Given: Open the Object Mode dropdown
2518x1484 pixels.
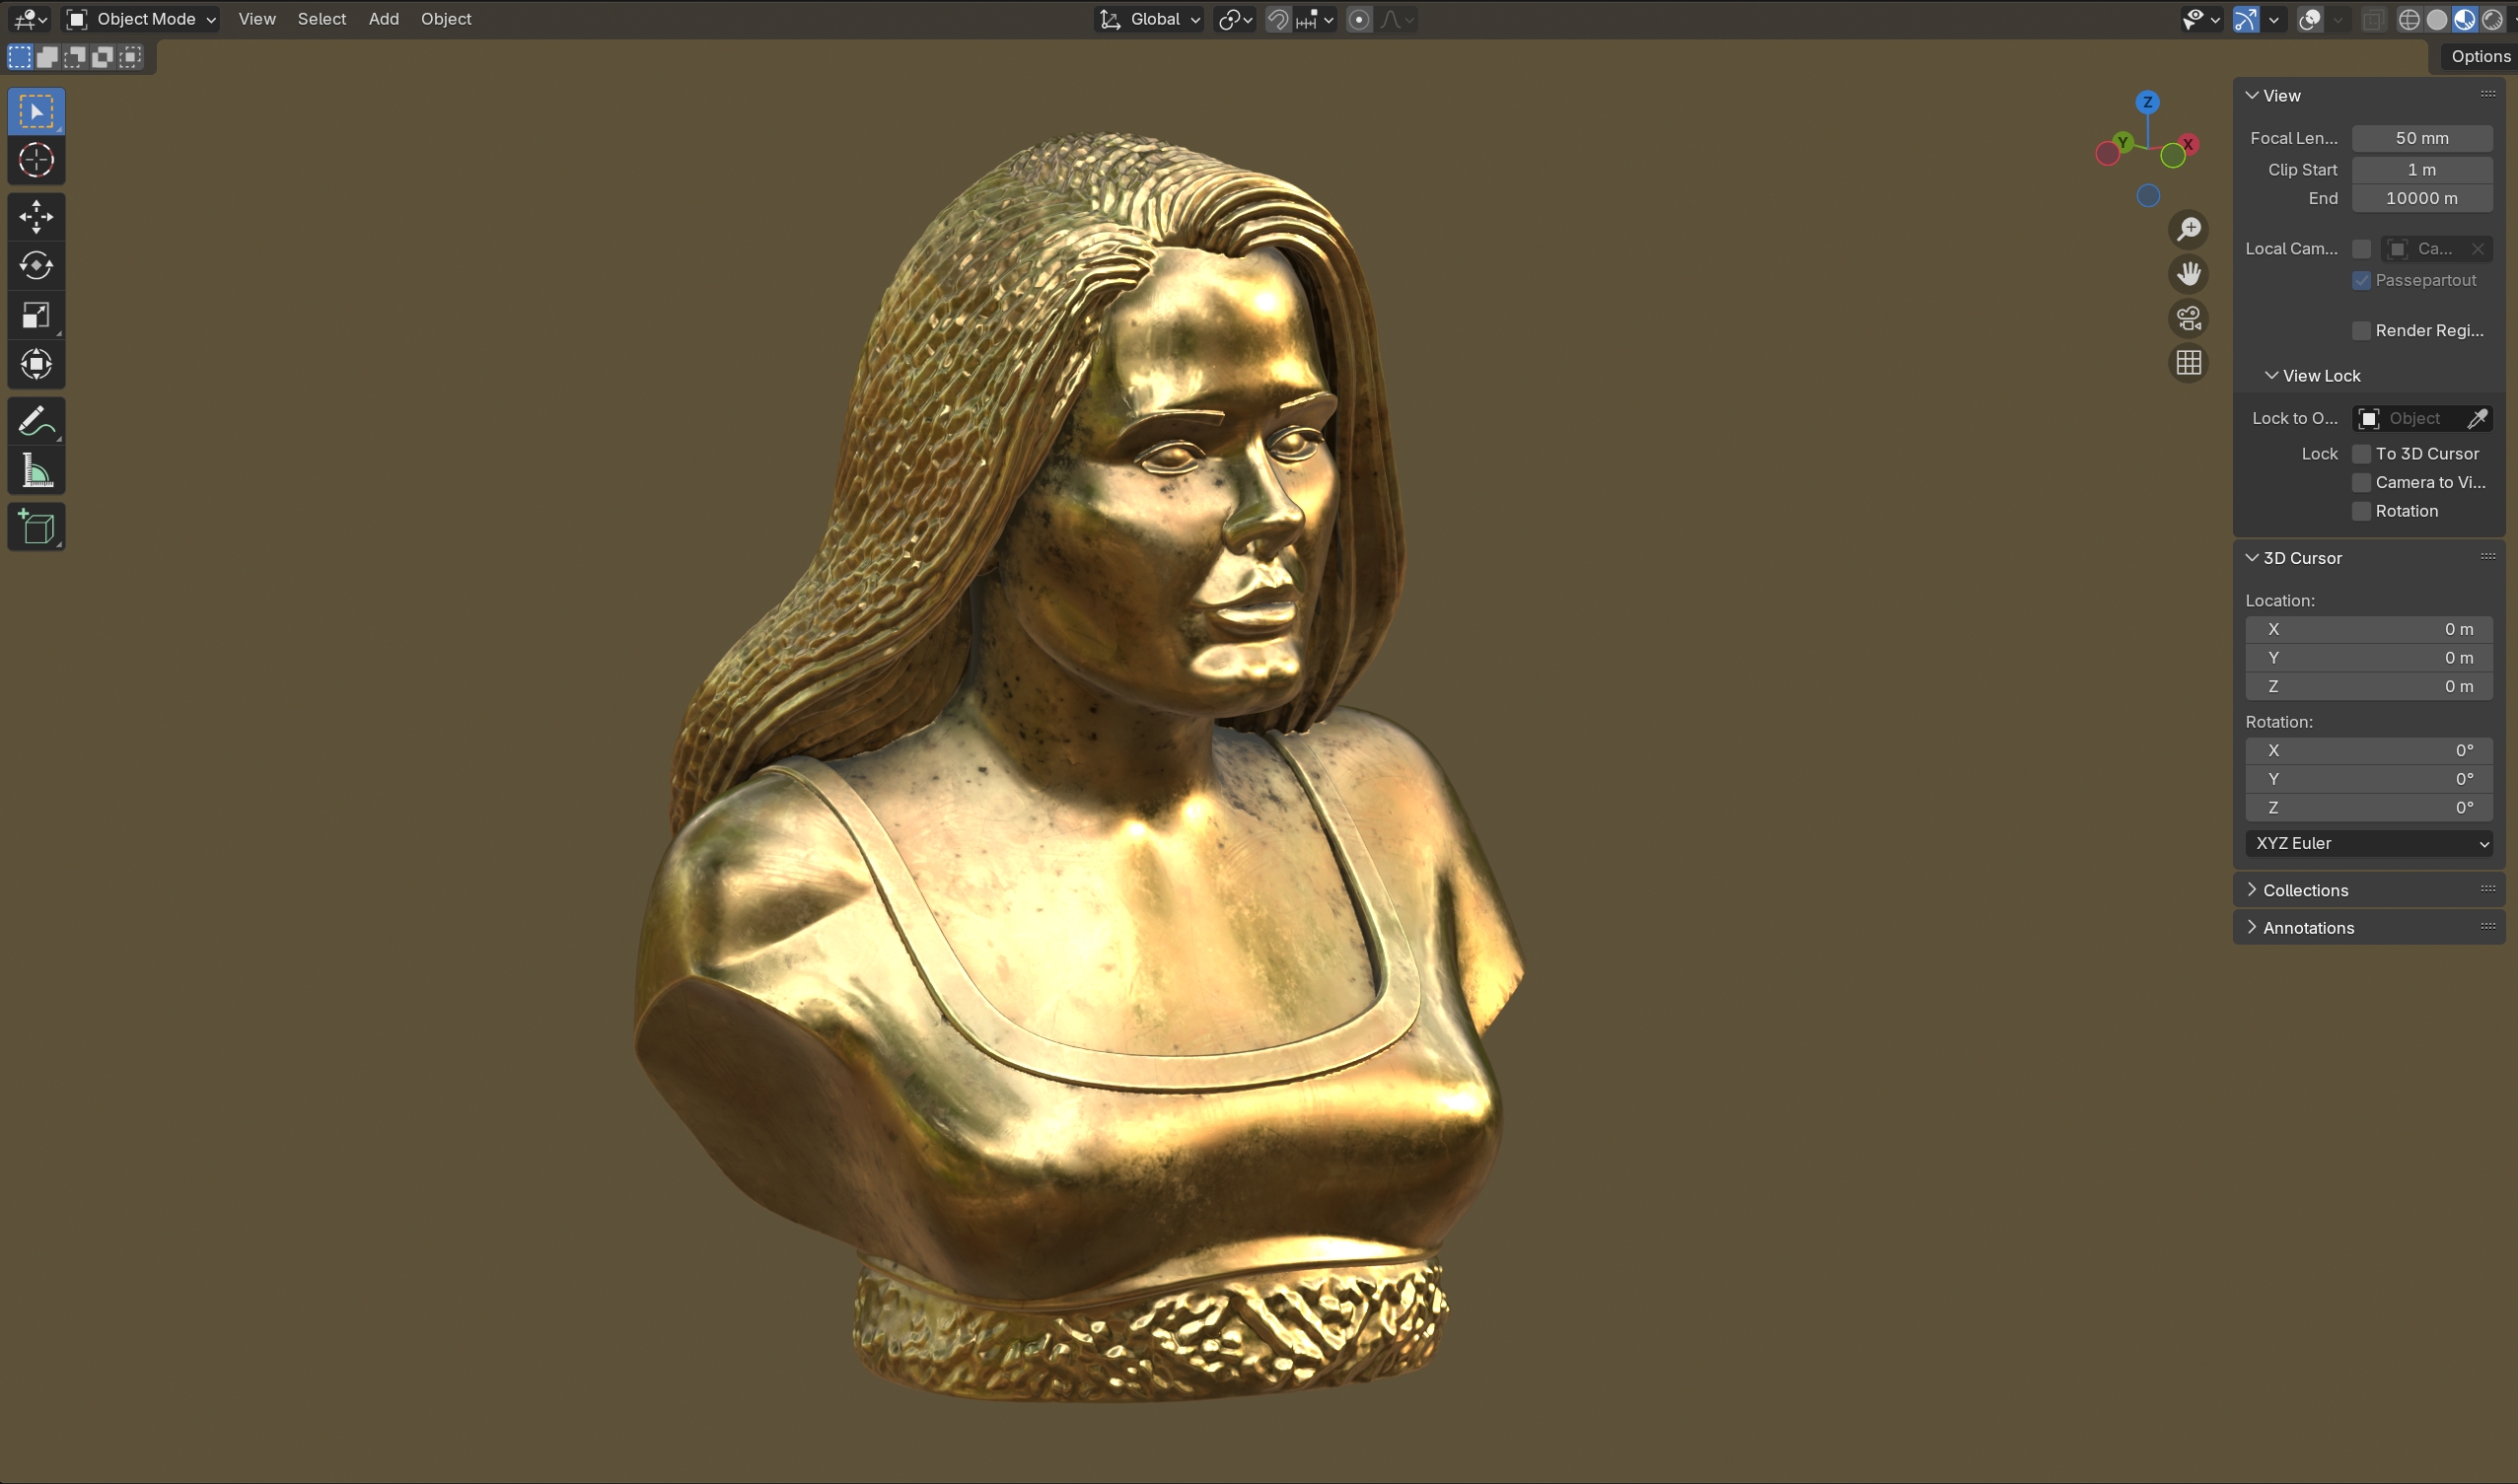Looking at the screenshot, I should [141, 19].
